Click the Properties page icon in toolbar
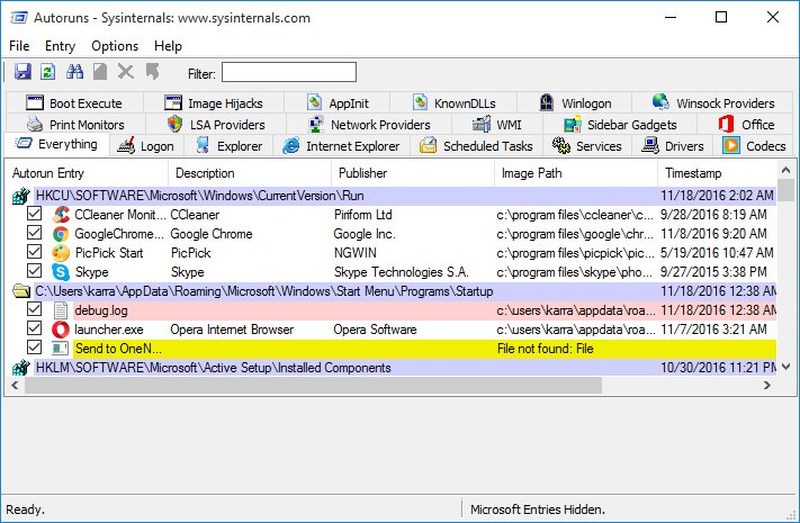 pyautogui.click(x=100, y=71)
